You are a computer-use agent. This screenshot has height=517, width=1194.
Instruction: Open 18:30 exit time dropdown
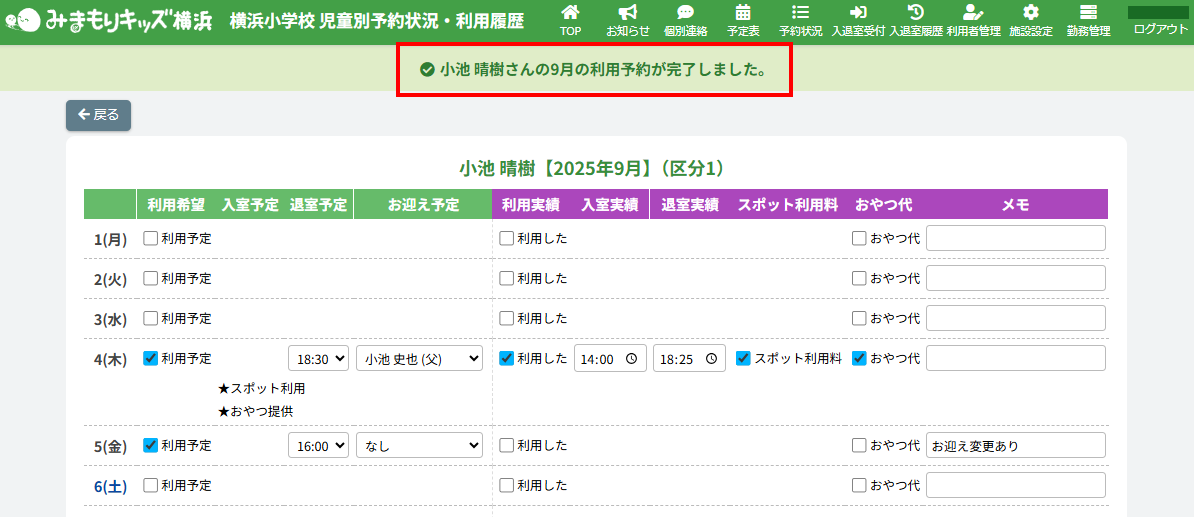318,359
